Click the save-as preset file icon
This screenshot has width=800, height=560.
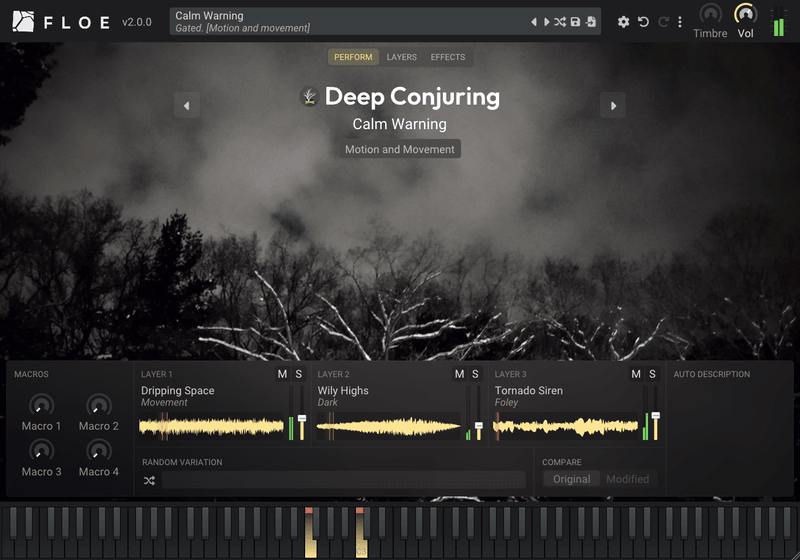[591, 21]
